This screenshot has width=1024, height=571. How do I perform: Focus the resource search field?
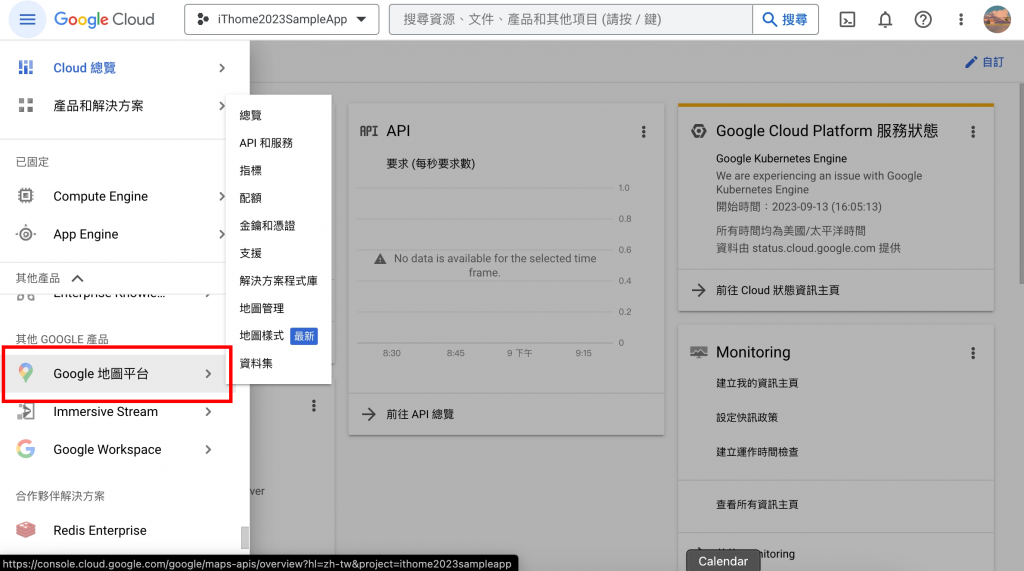coord(571,20)
